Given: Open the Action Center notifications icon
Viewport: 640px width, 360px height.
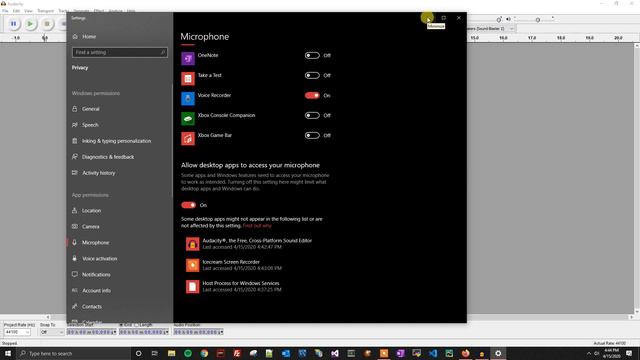Looking at the screenshot, I should pos(629,353).
